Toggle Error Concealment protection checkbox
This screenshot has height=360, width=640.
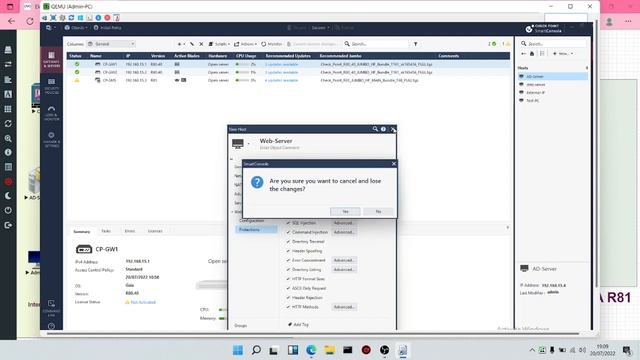pos(288,260)
